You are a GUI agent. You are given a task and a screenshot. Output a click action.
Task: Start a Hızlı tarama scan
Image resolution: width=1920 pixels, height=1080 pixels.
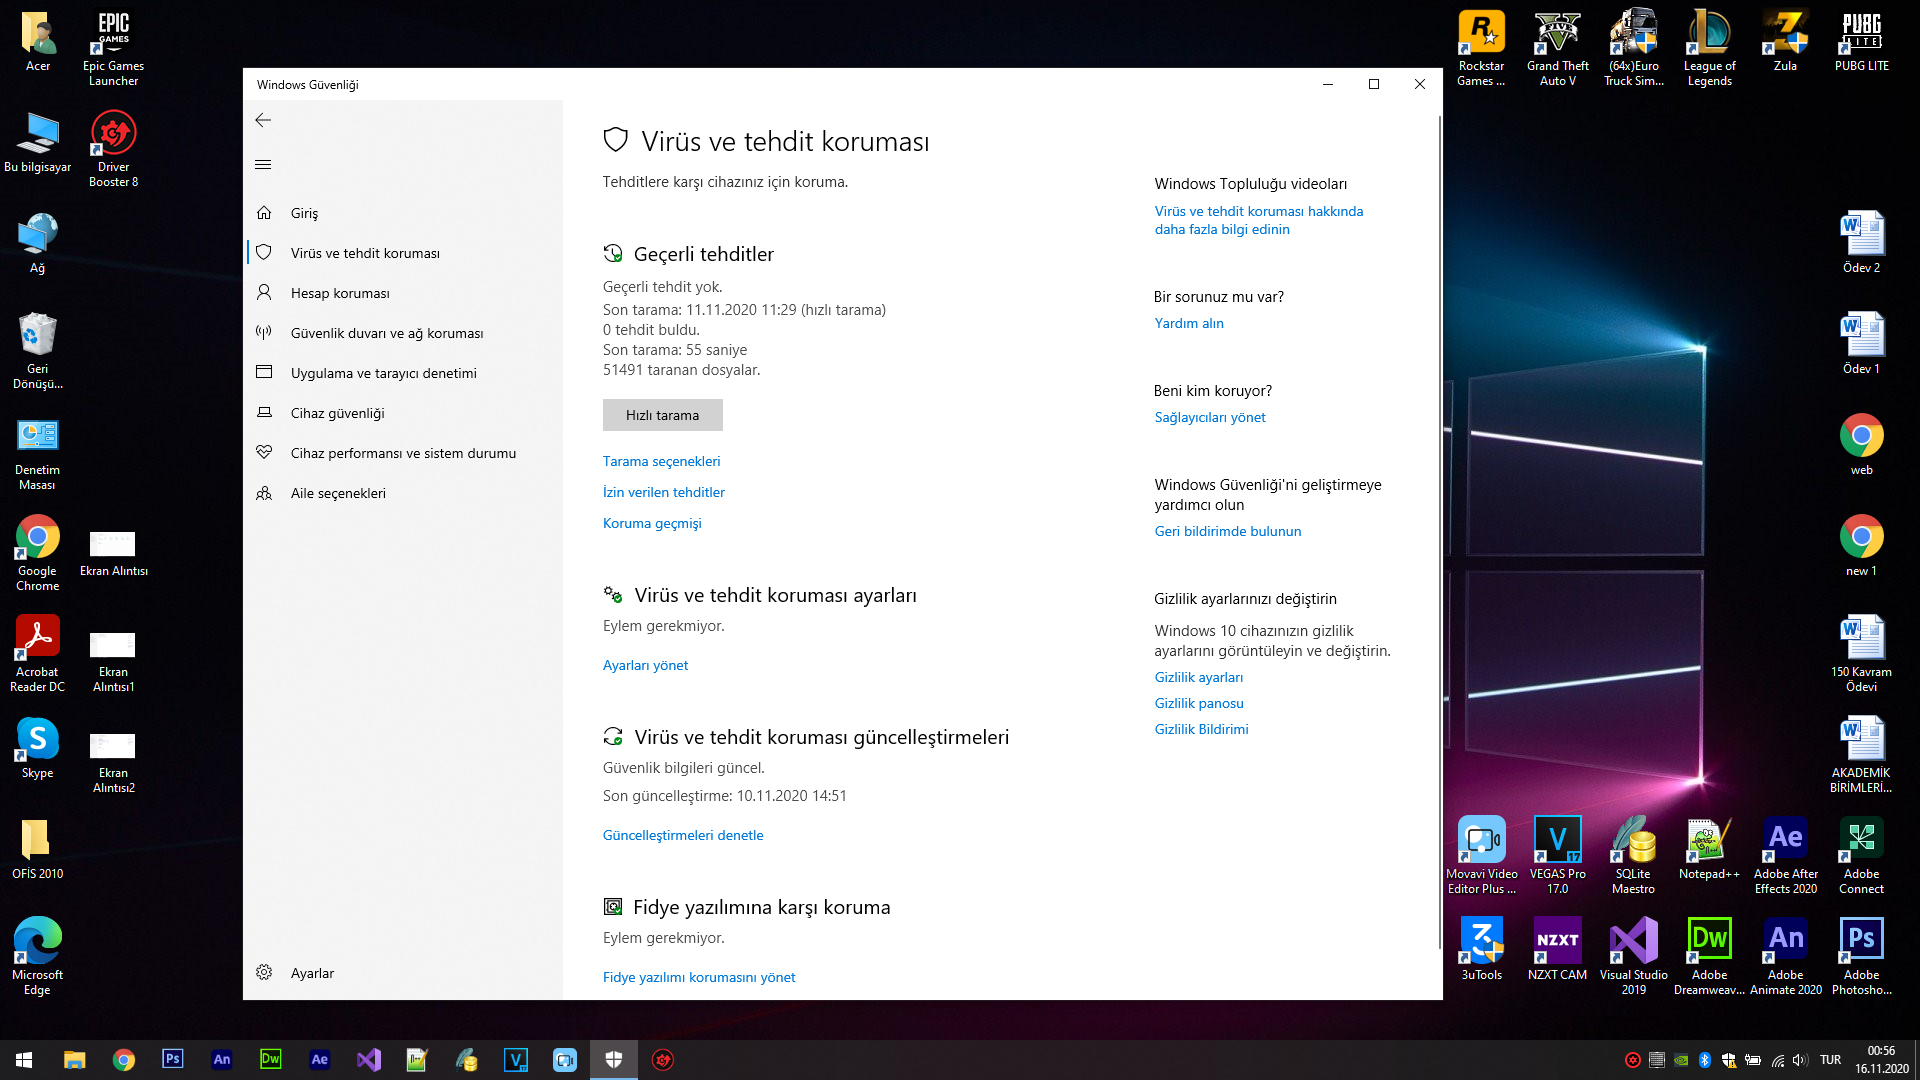pos(662,415)
